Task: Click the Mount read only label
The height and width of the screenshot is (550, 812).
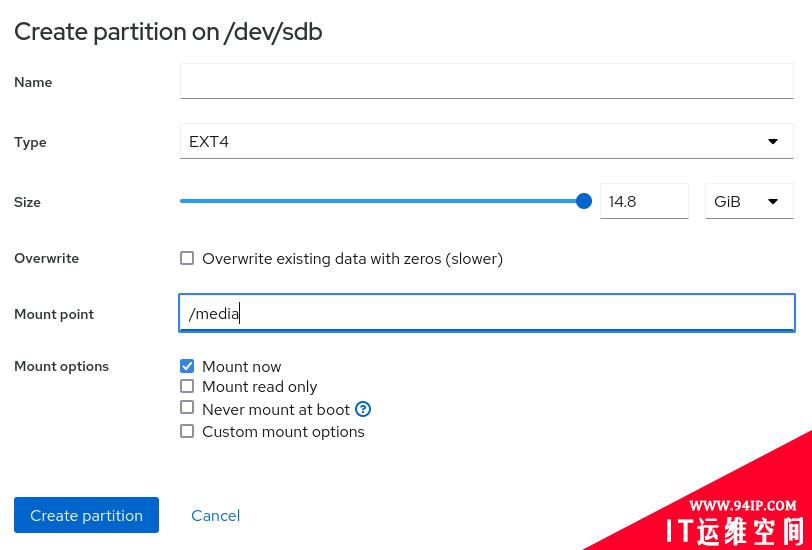Action: pos(259,387)
